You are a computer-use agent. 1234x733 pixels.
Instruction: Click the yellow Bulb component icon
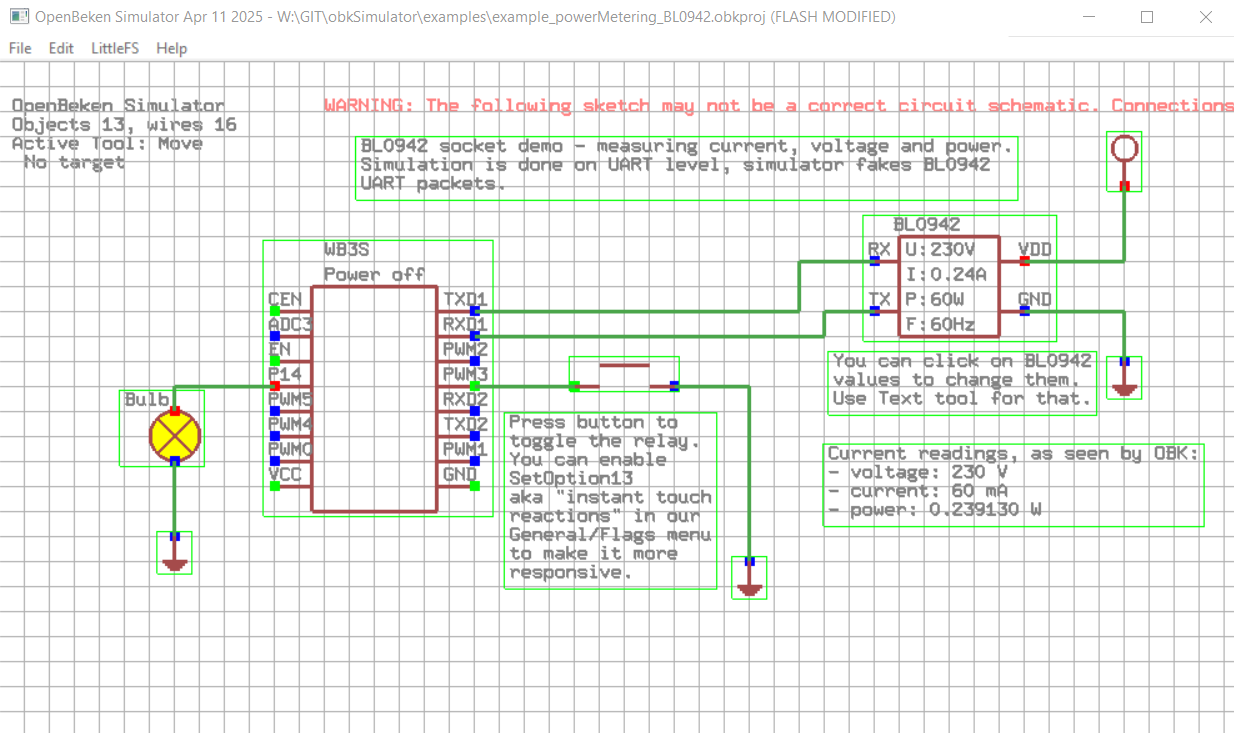click(x=175, y=436)
